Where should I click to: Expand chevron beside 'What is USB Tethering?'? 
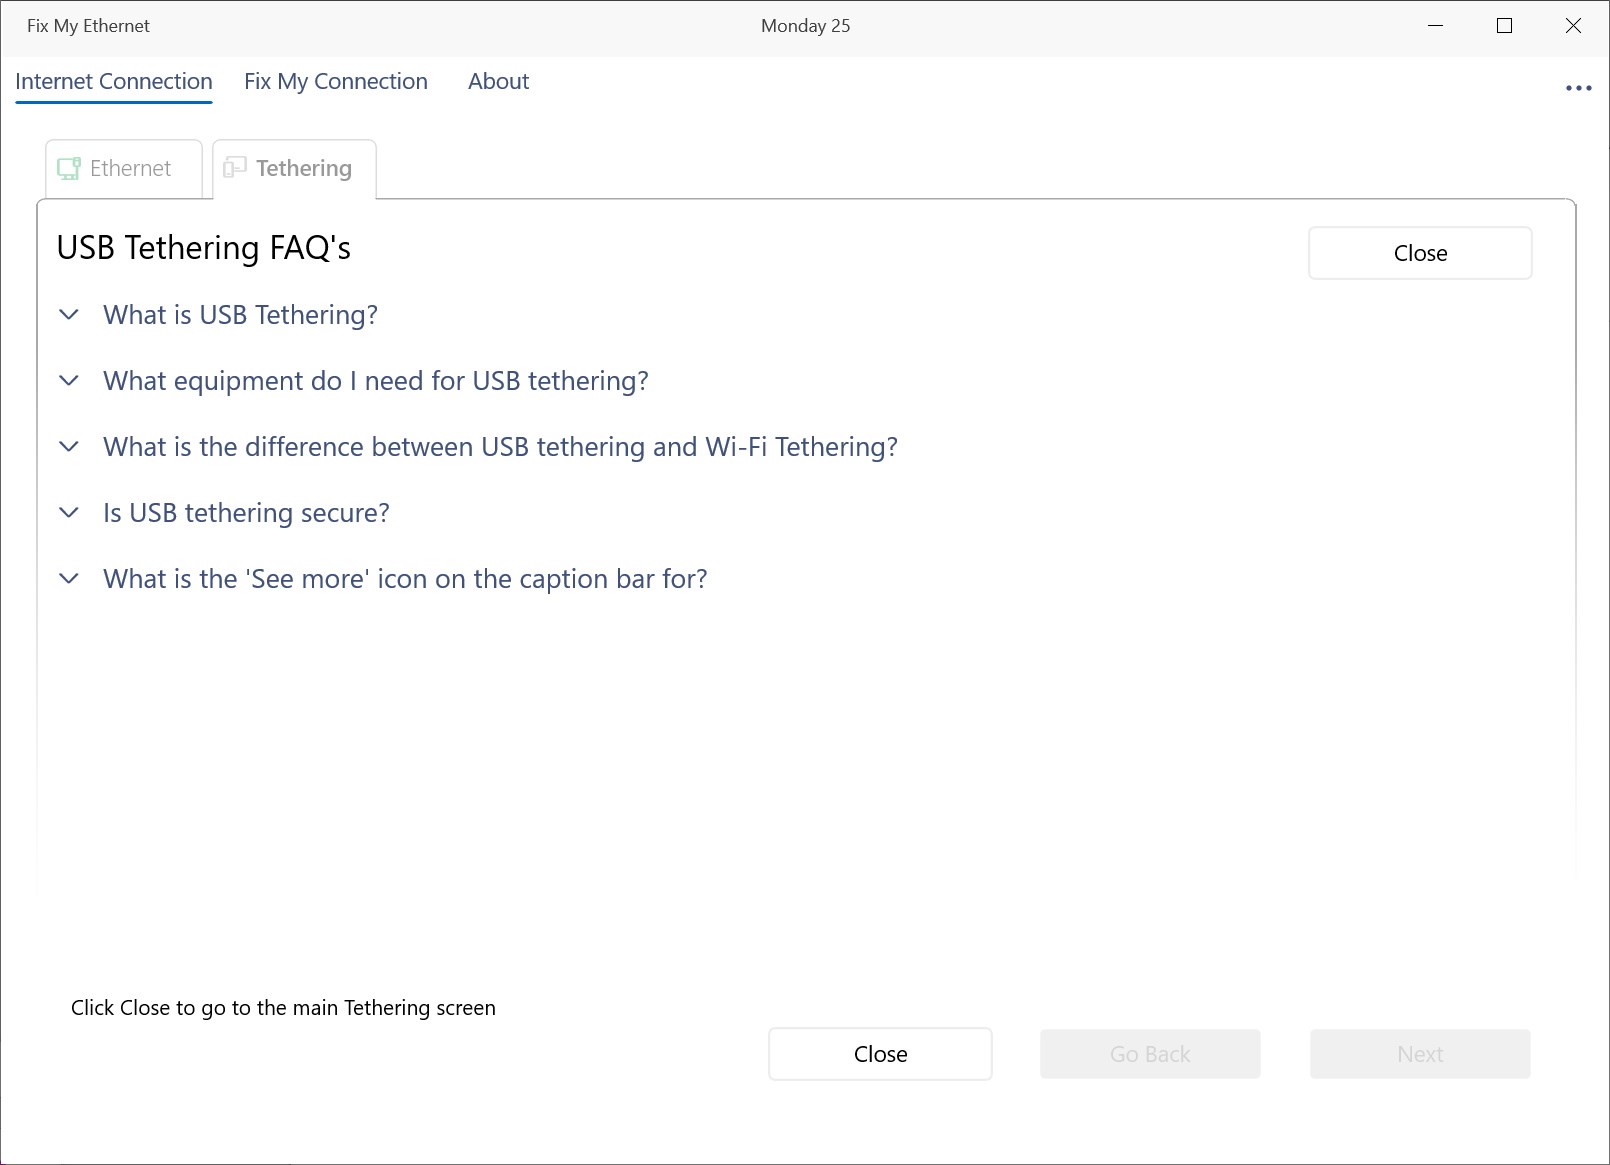[69, 315]
